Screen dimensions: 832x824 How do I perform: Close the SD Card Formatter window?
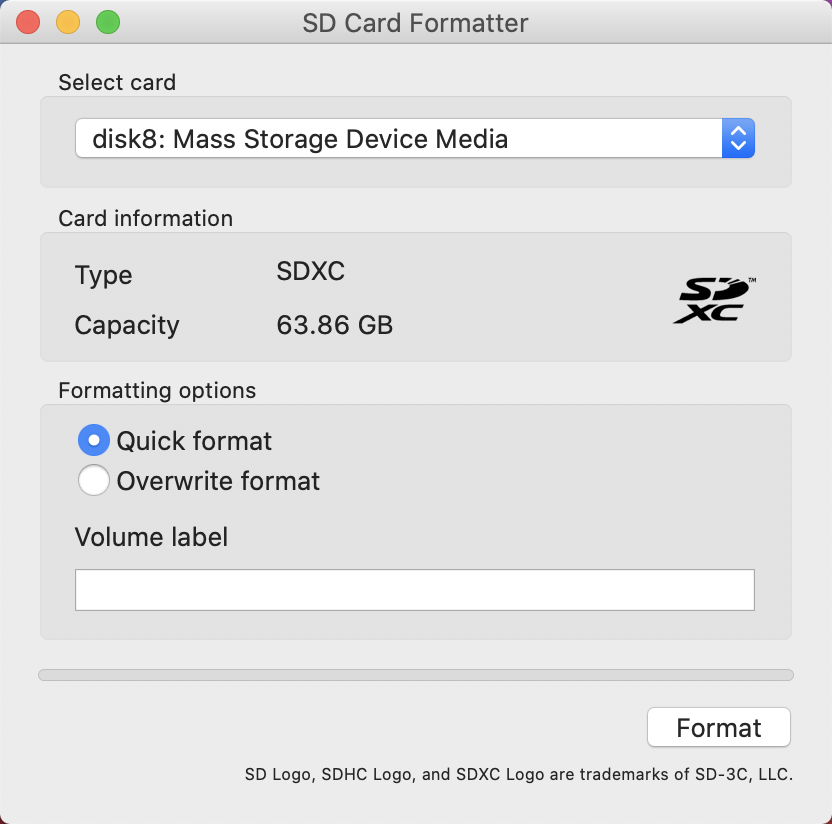coord(28,23)
